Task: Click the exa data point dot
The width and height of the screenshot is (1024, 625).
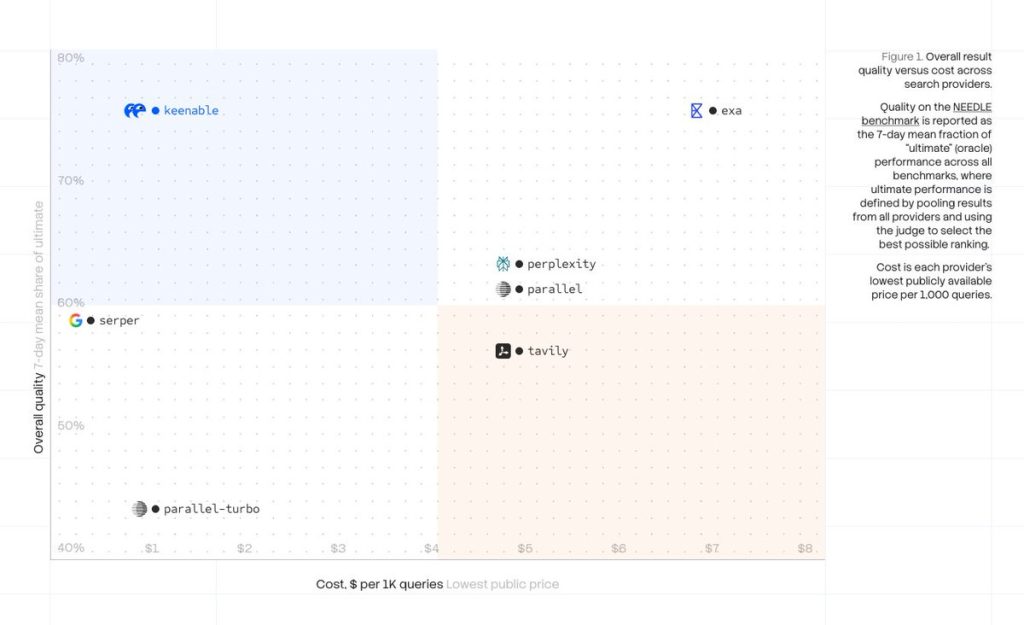Action: point(712,110)
